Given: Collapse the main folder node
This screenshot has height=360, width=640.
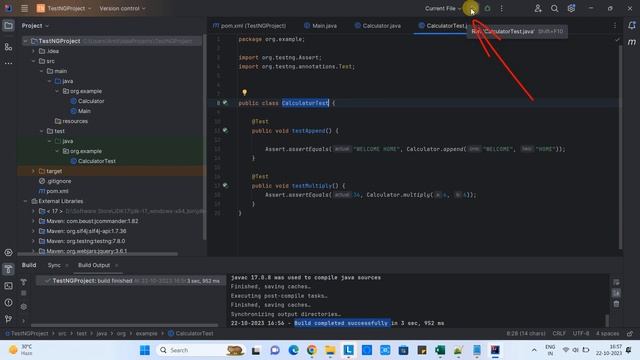Looking at the screenshot, I should [x=41, y=71].
